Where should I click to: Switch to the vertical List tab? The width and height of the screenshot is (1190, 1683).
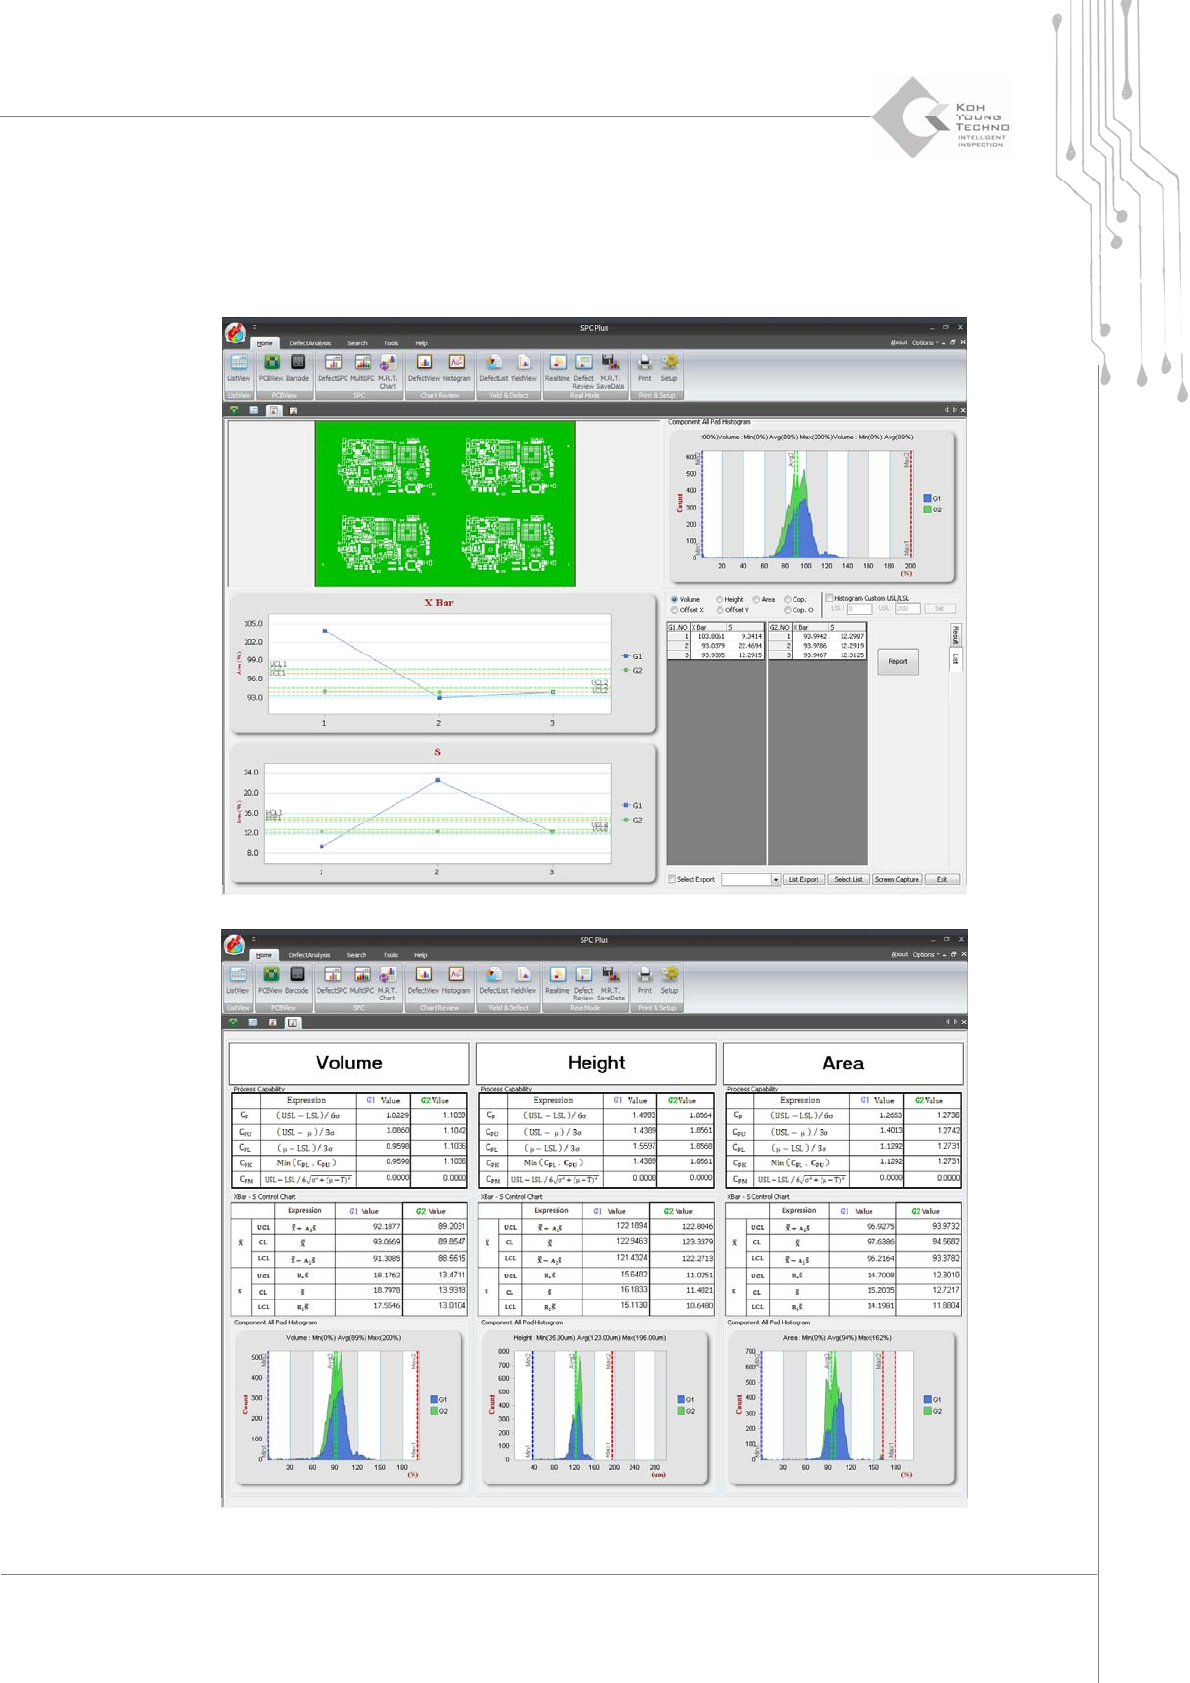pyautogui.click(x=955, y=659)
